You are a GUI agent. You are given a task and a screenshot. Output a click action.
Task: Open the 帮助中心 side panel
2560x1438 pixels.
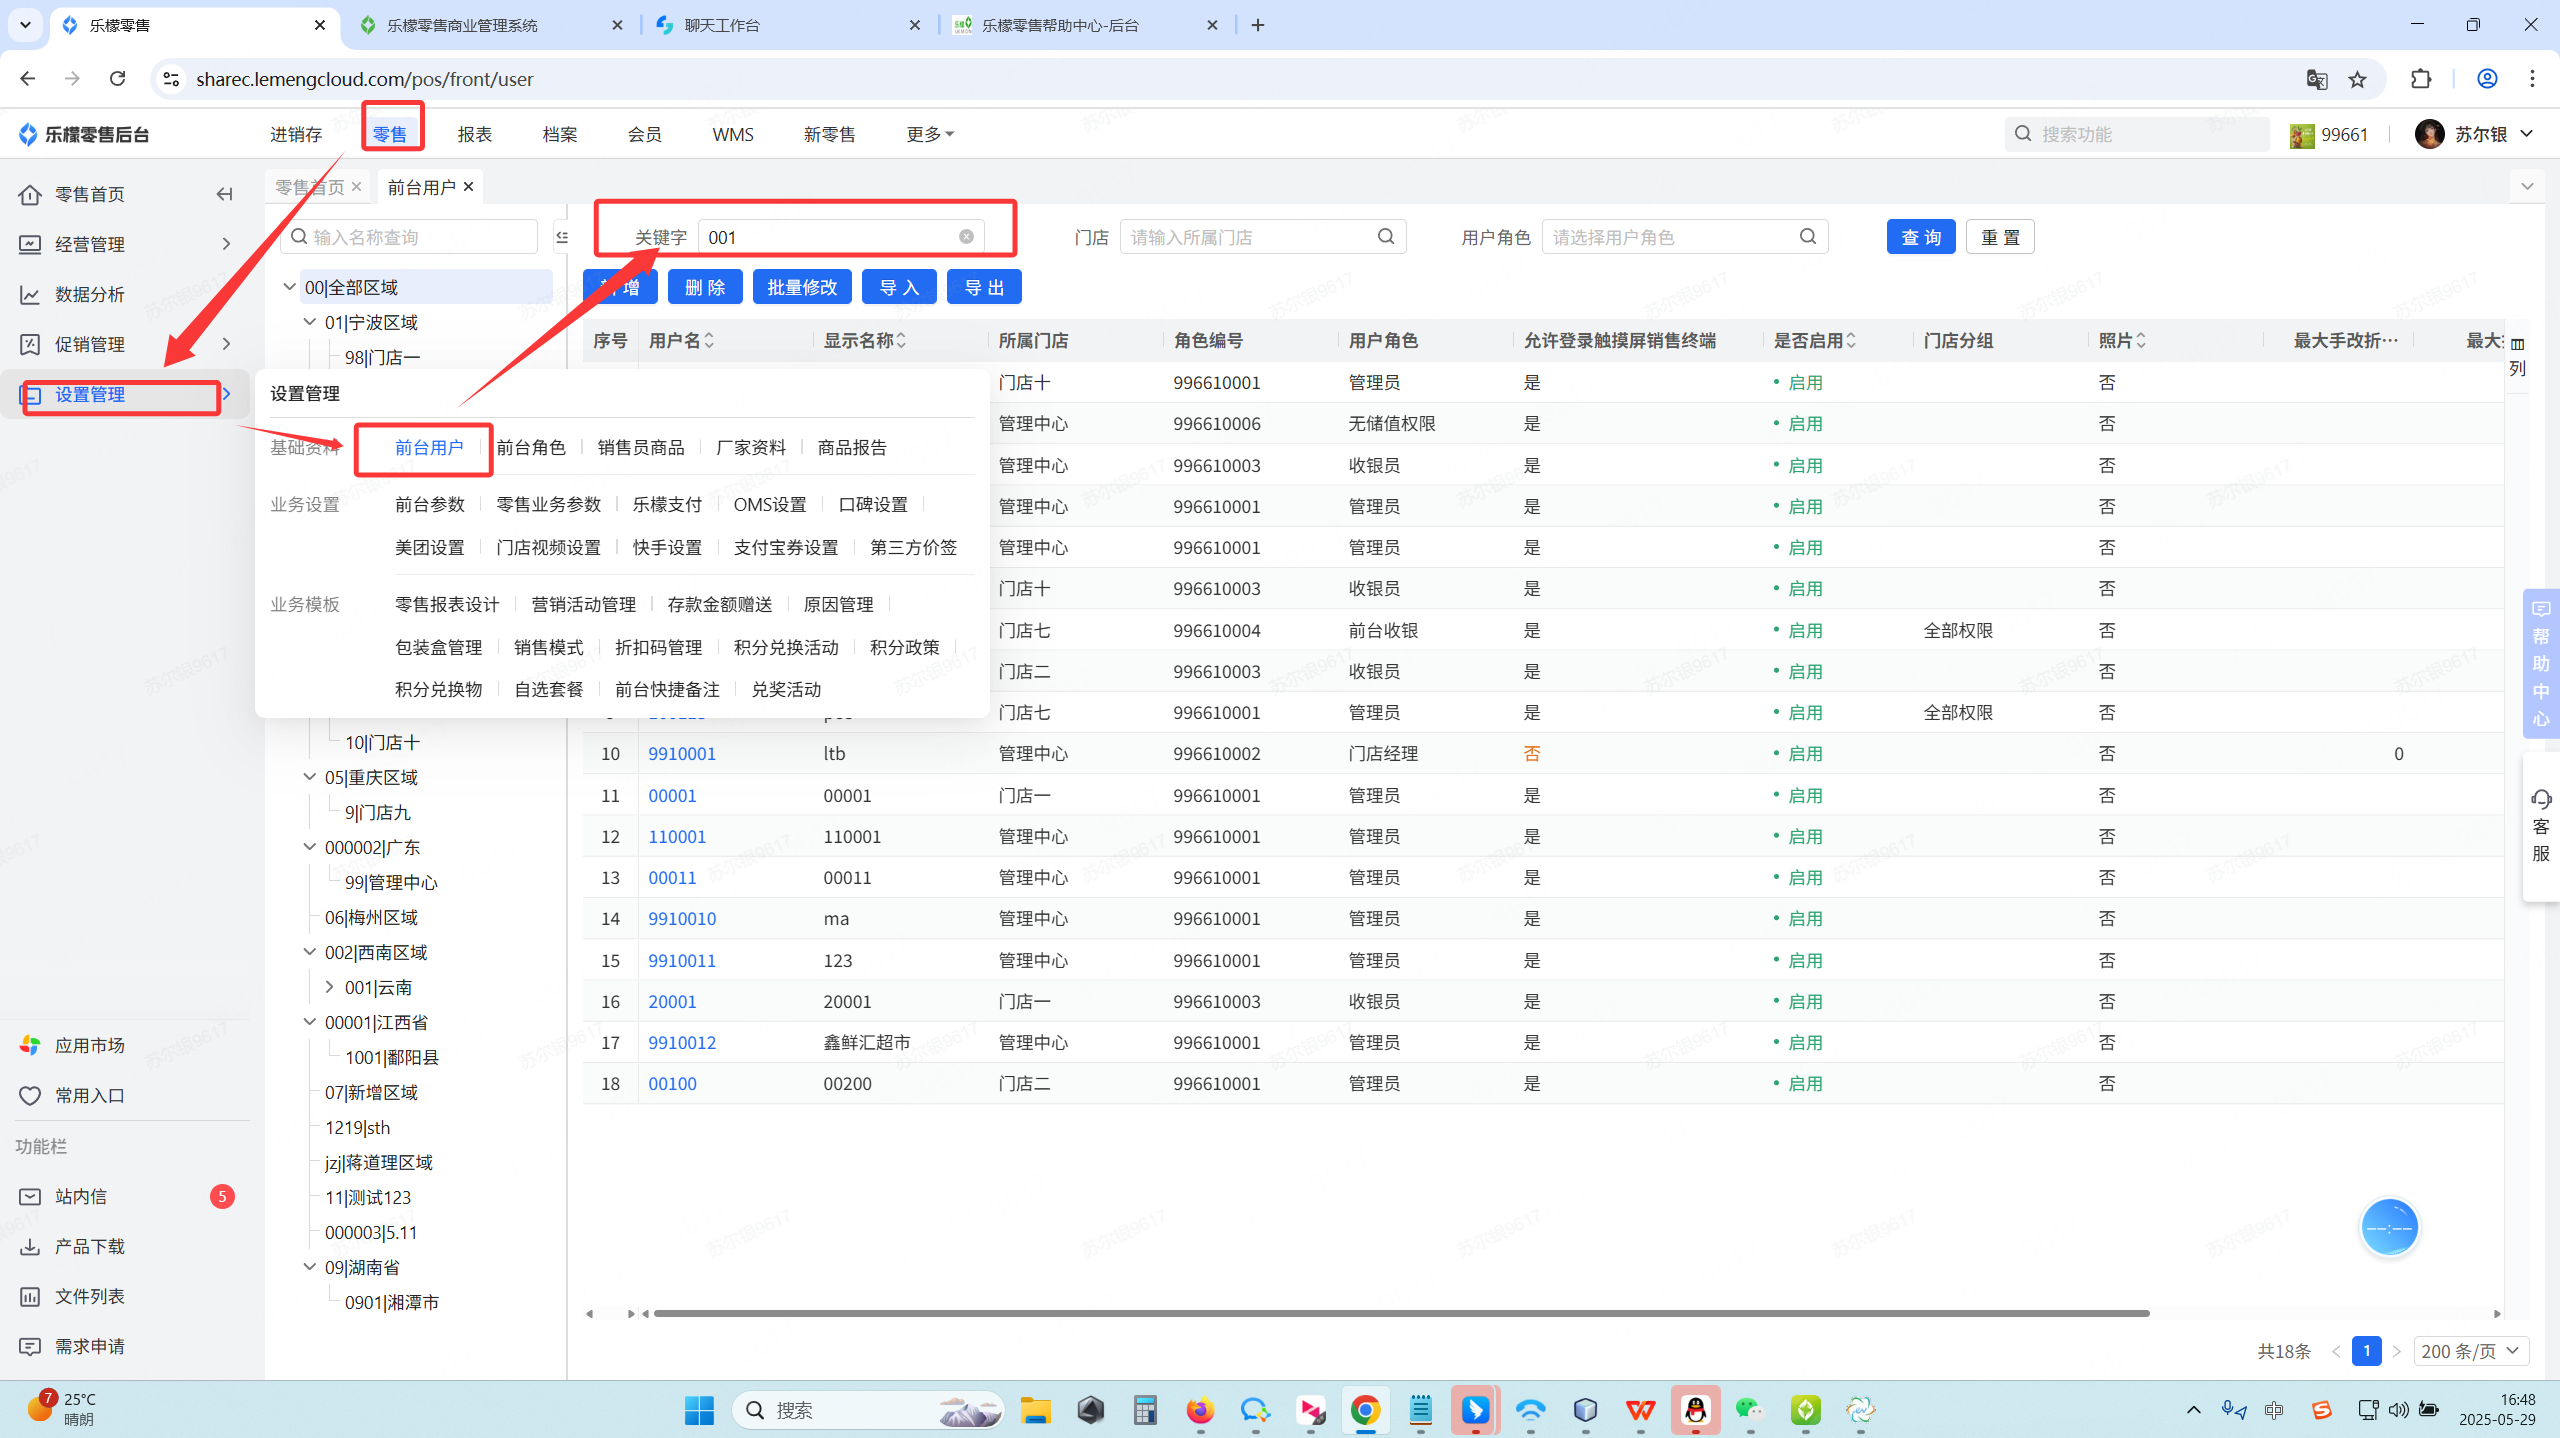(x=2541, y=664)
